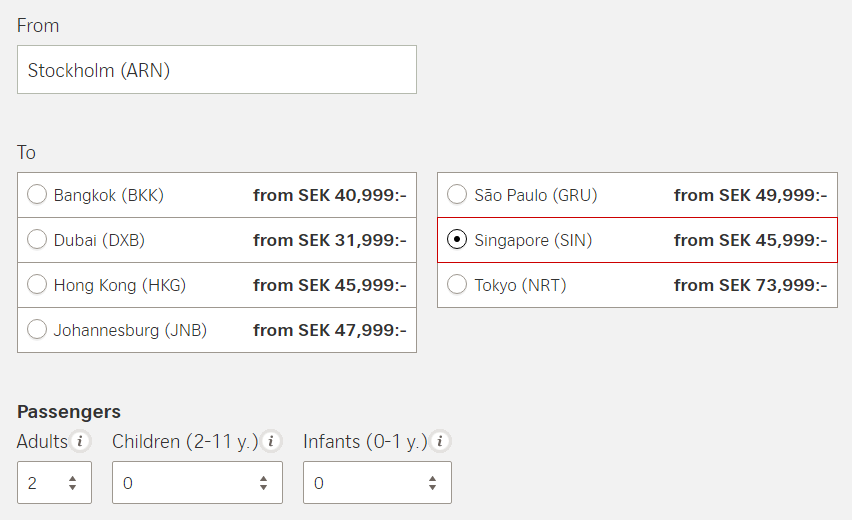
Task: Open the Adults count dropdown
Action: click(x=54, y=483)
